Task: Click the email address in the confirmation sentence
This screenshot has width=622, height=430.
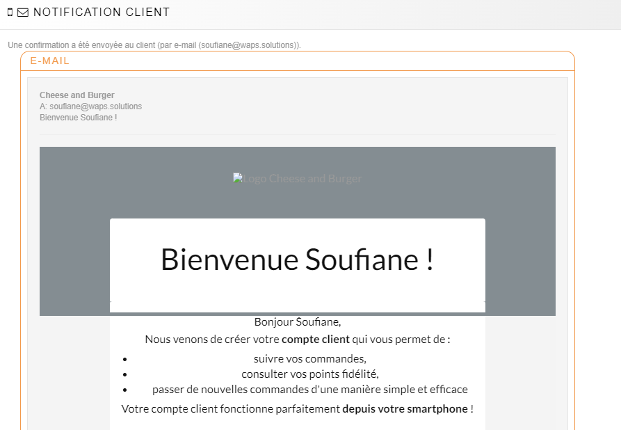Action: pyautogui.click(x=247, y=45)
